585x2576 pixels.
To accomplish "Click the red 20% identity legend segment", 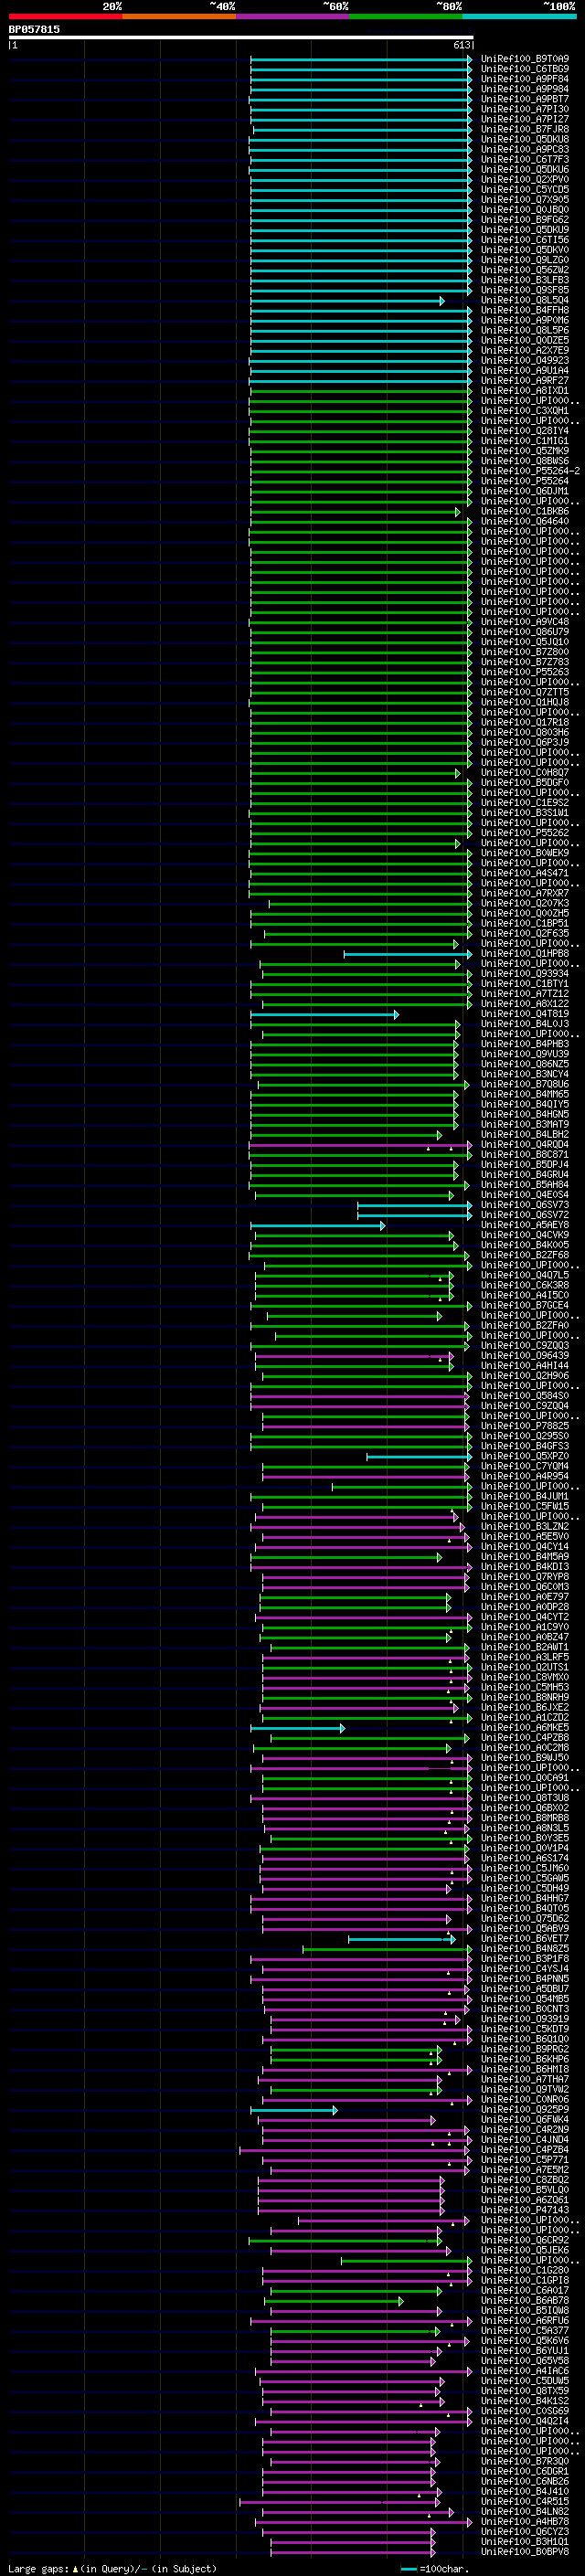I will click(x=65, y=16).
